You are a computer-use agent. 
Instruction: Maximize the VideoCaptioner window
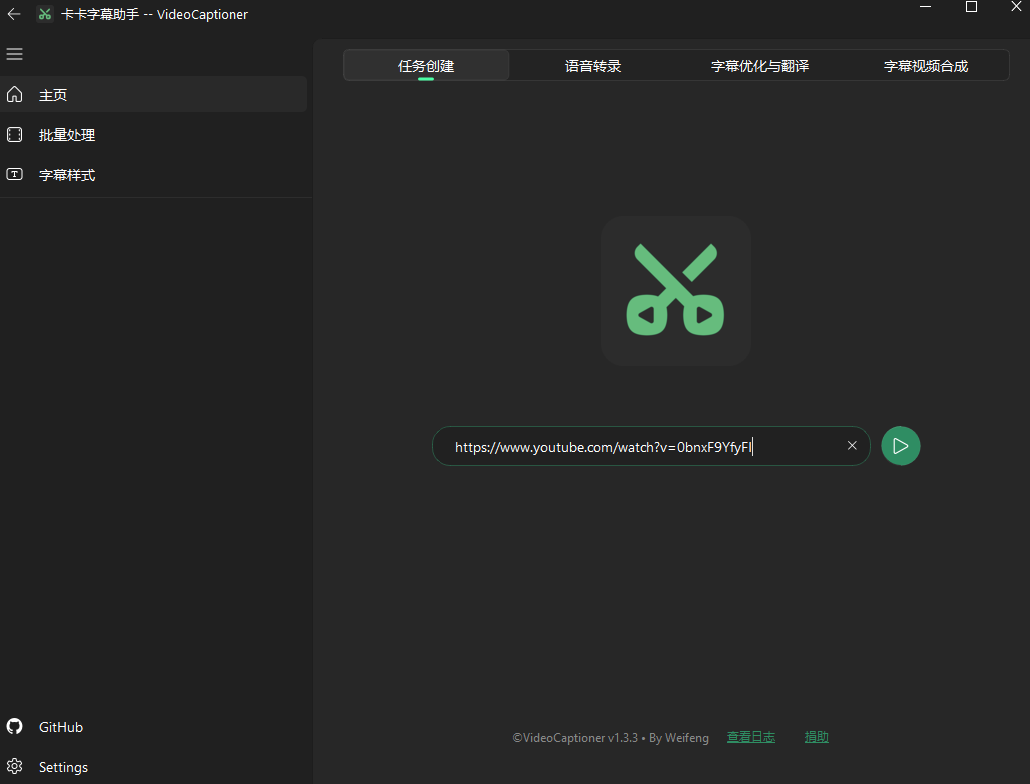[x=971, y=7]
